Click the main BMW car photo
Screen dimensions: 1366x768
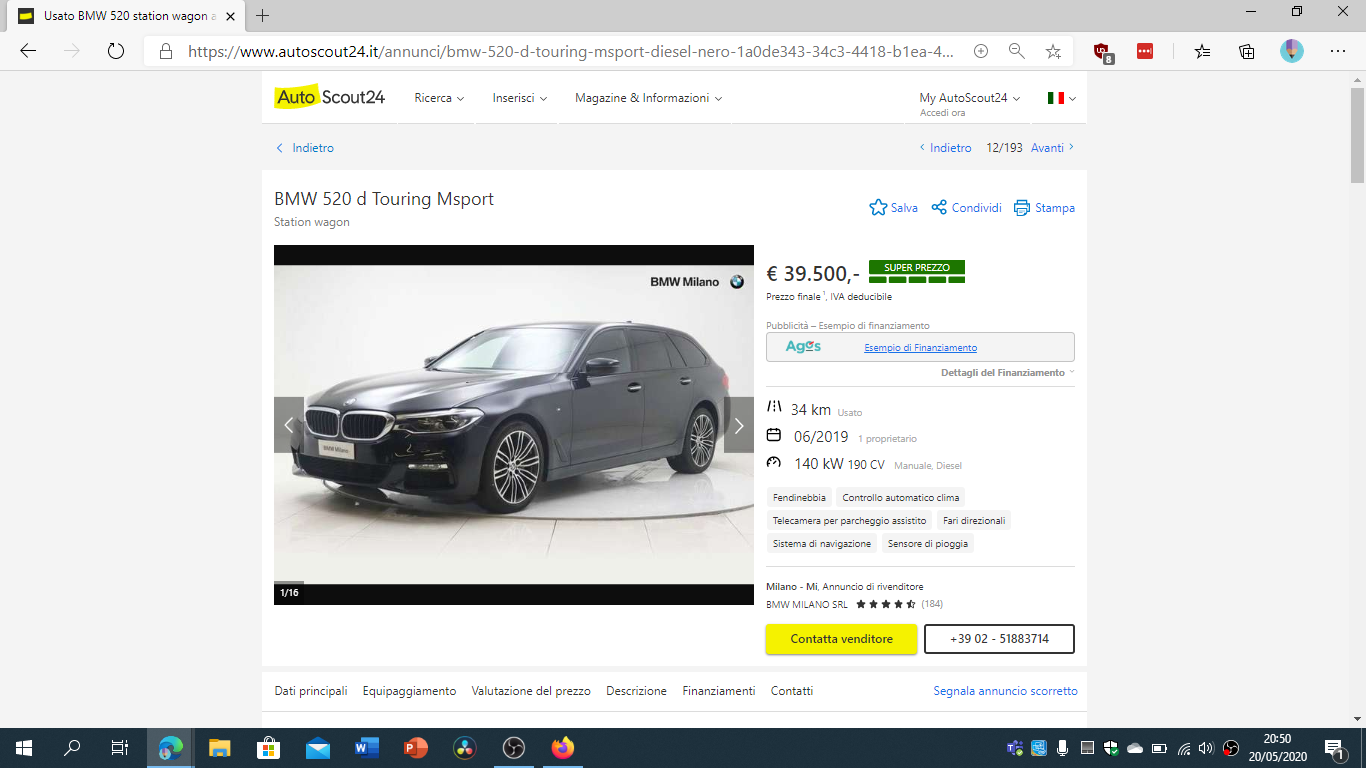(x=514, y=425)
